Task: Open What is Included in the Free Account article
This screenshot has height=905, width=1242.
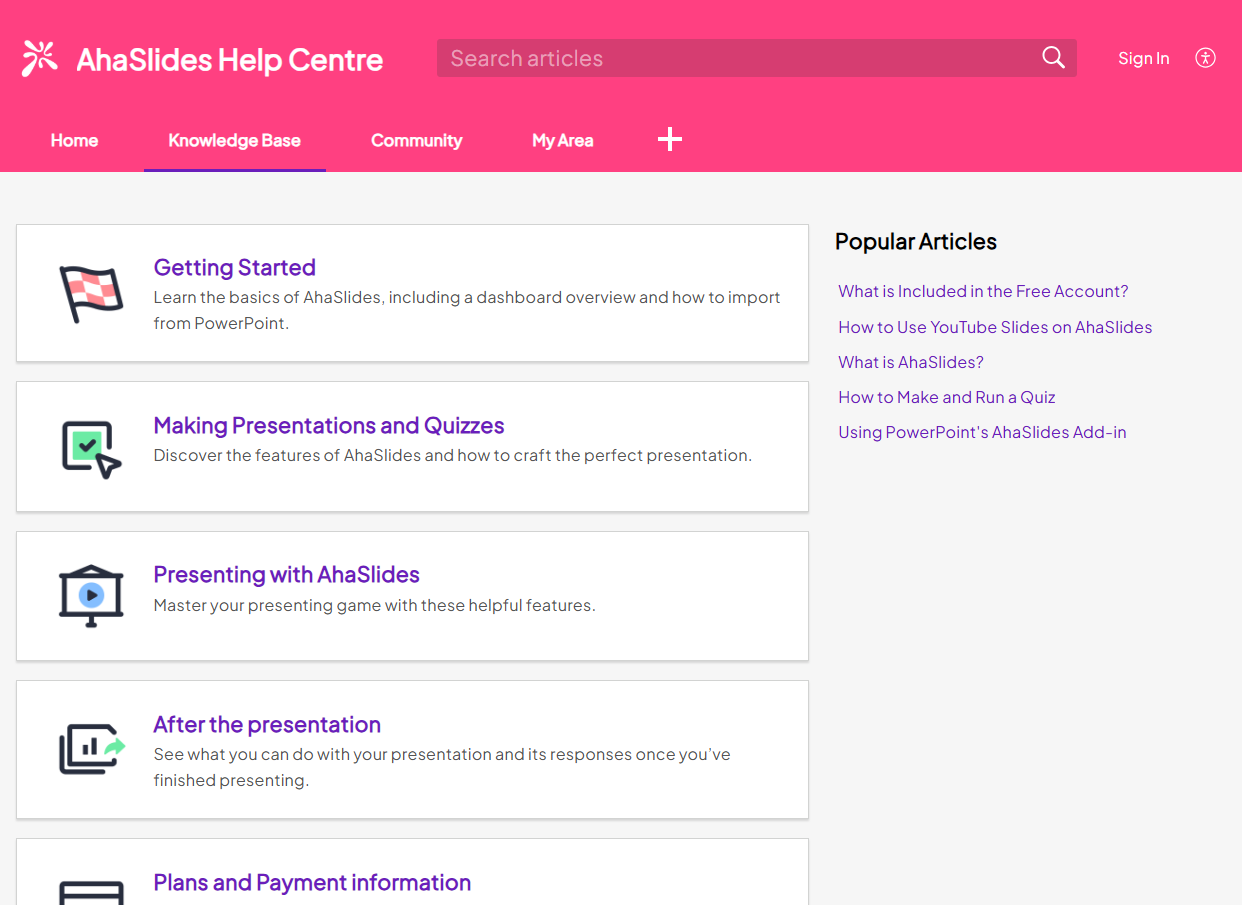Action: click(x=983, y=292)
